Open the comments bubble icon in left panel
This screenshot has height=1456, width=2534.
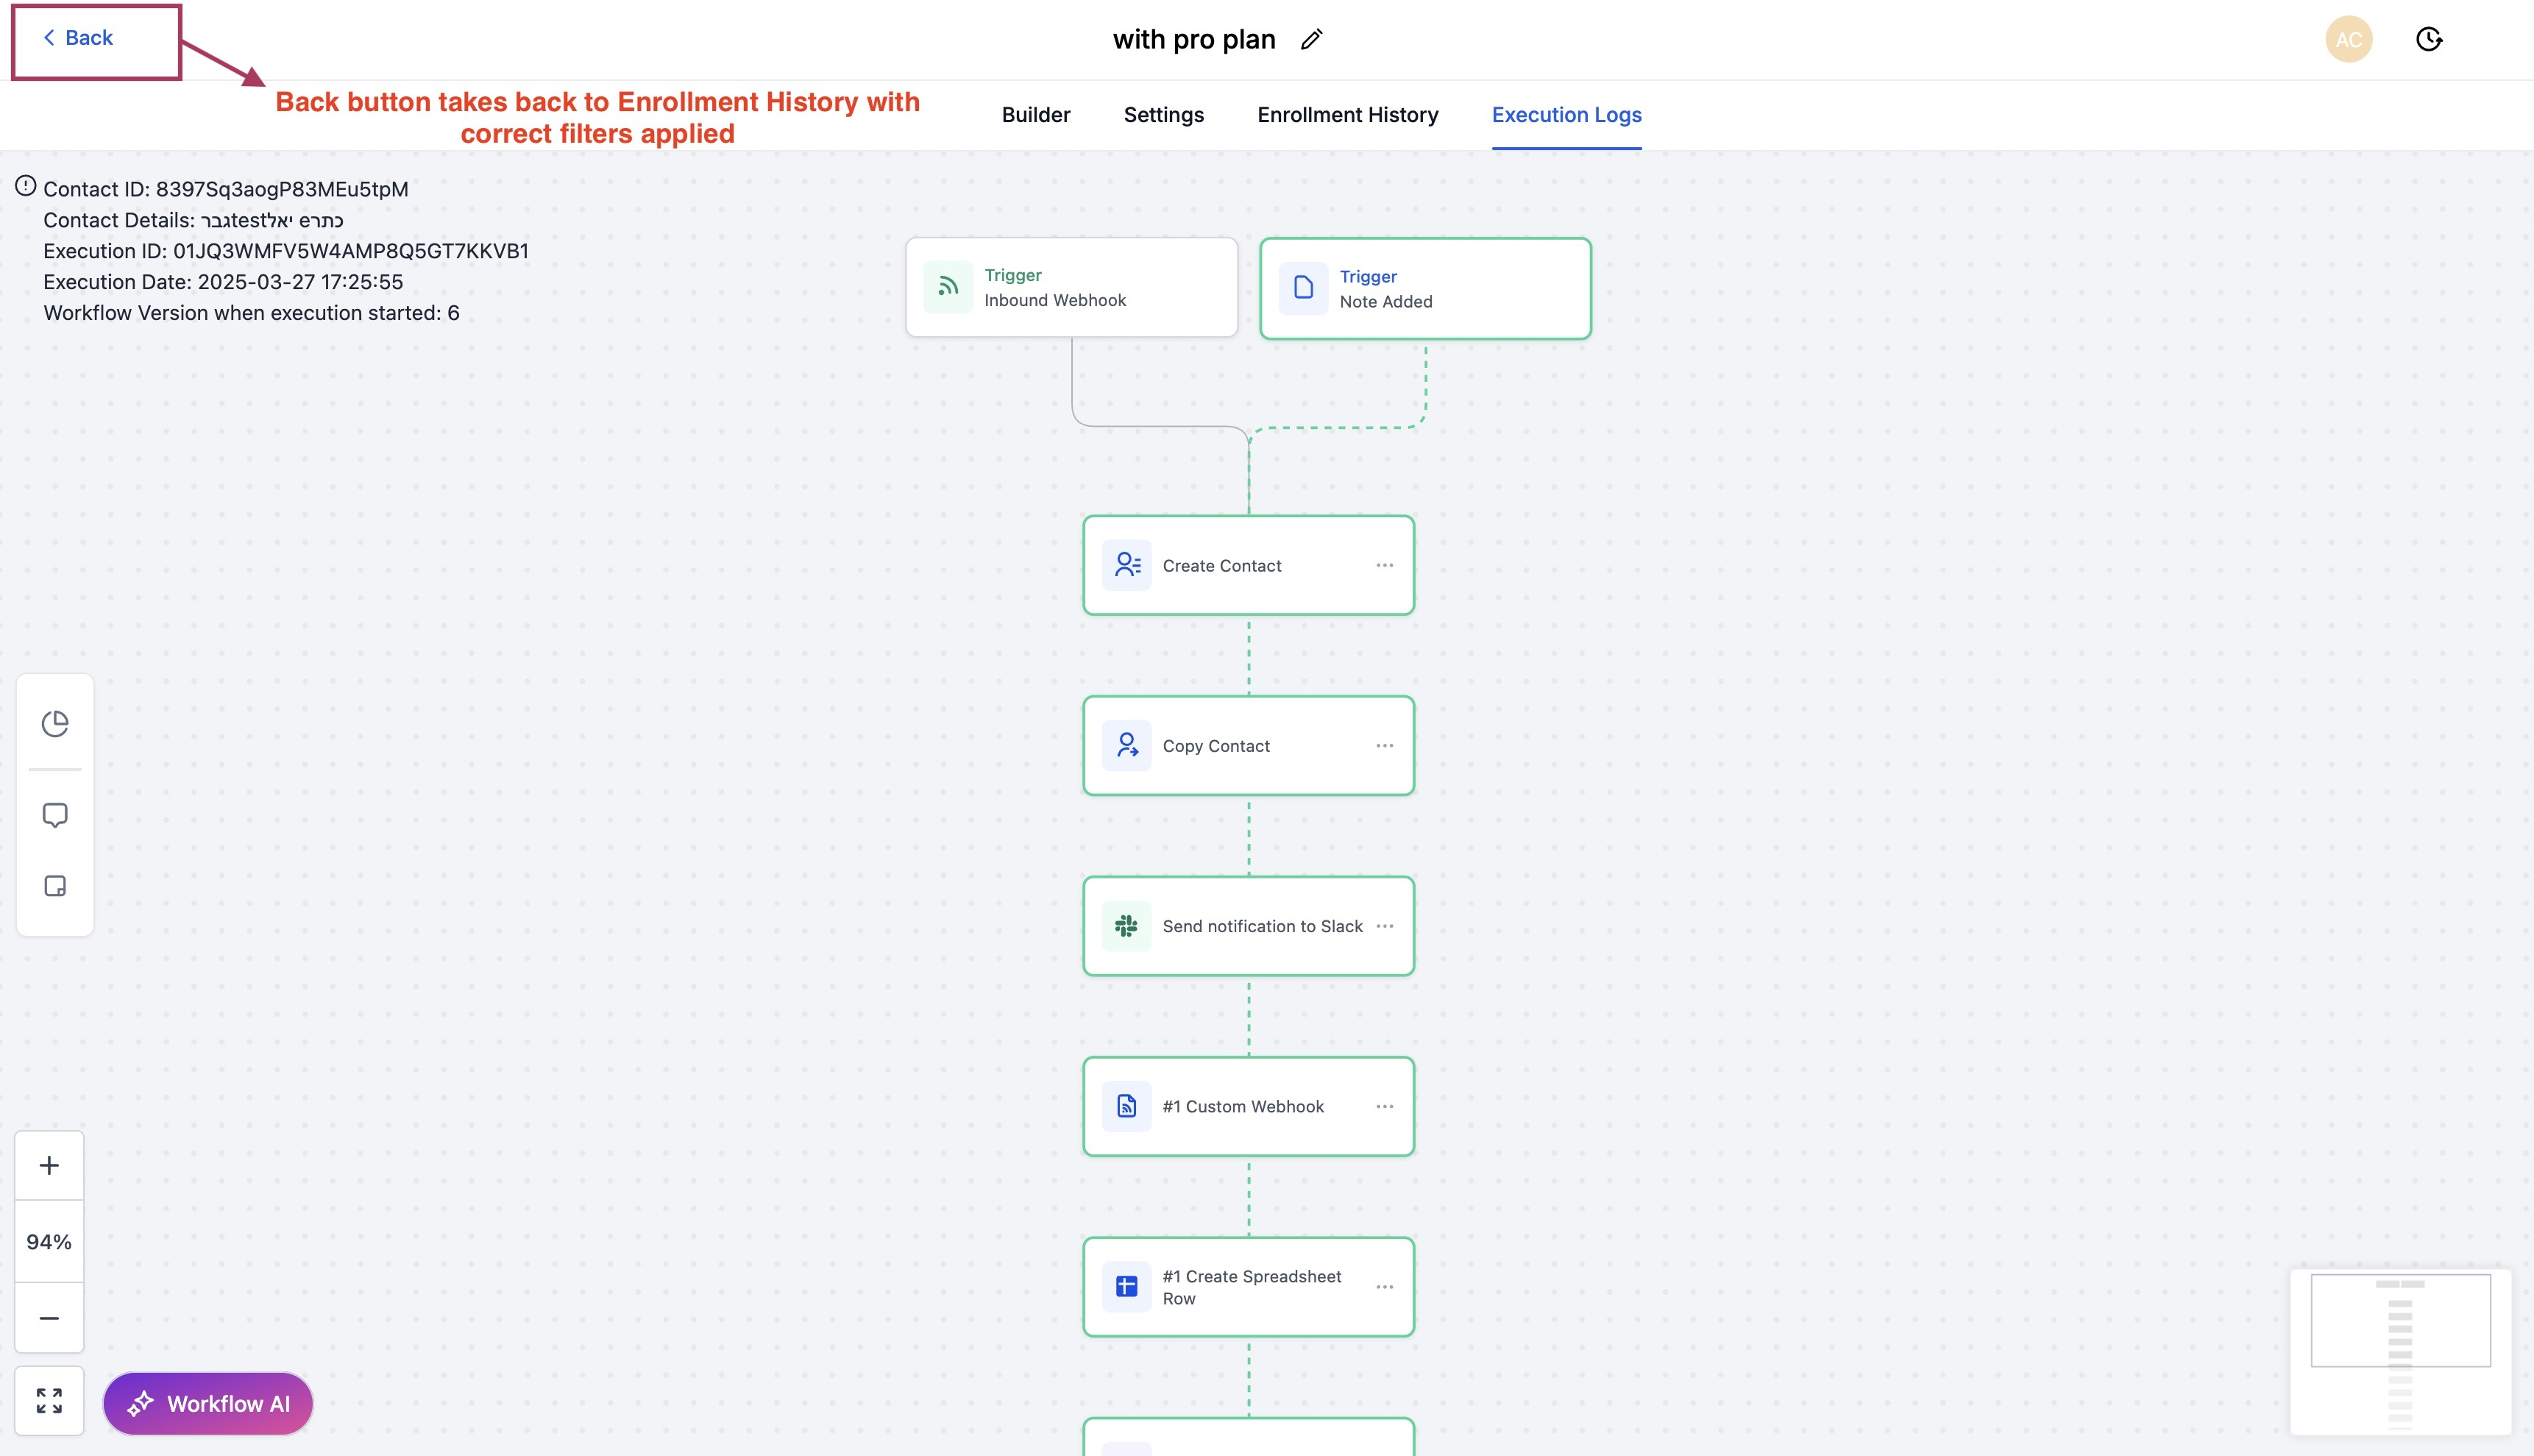click(x=55, y=815)
